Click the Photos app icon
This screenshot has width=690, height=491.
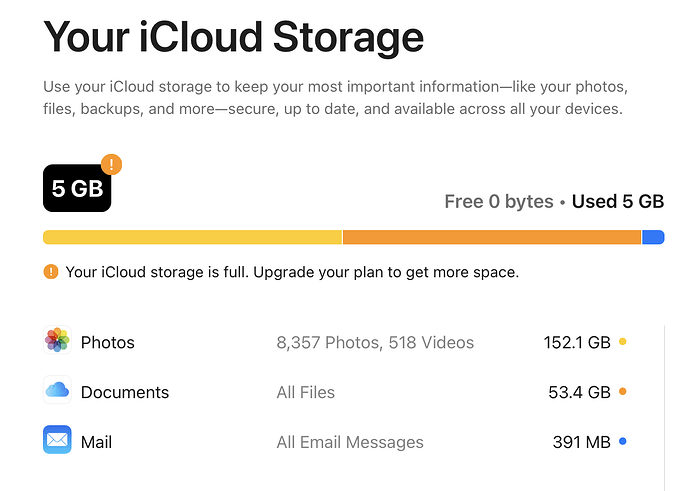[x=57, y=340]
